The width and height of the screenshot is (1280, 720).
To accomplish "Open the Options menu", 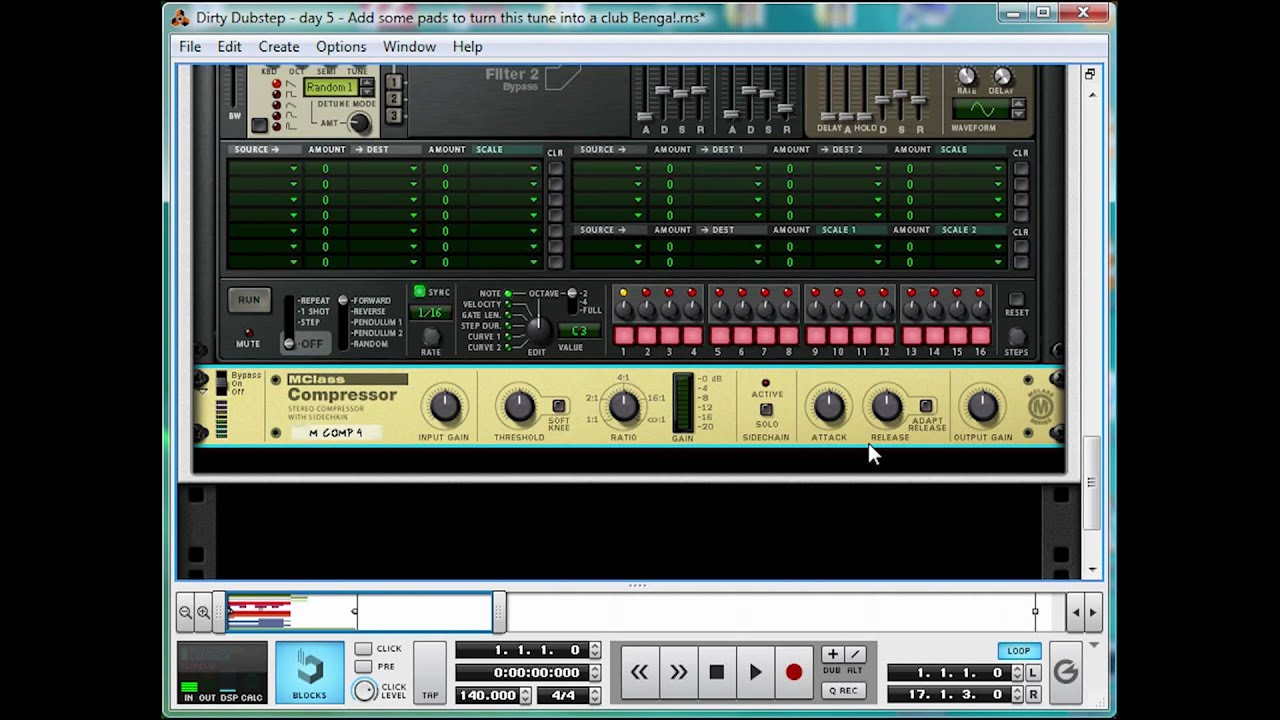I will 341,47.
